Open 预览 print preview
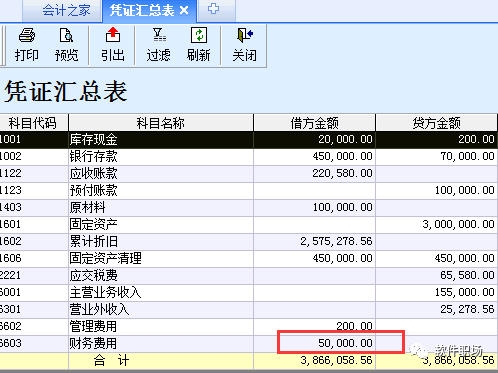 click(x=66, y=45)
